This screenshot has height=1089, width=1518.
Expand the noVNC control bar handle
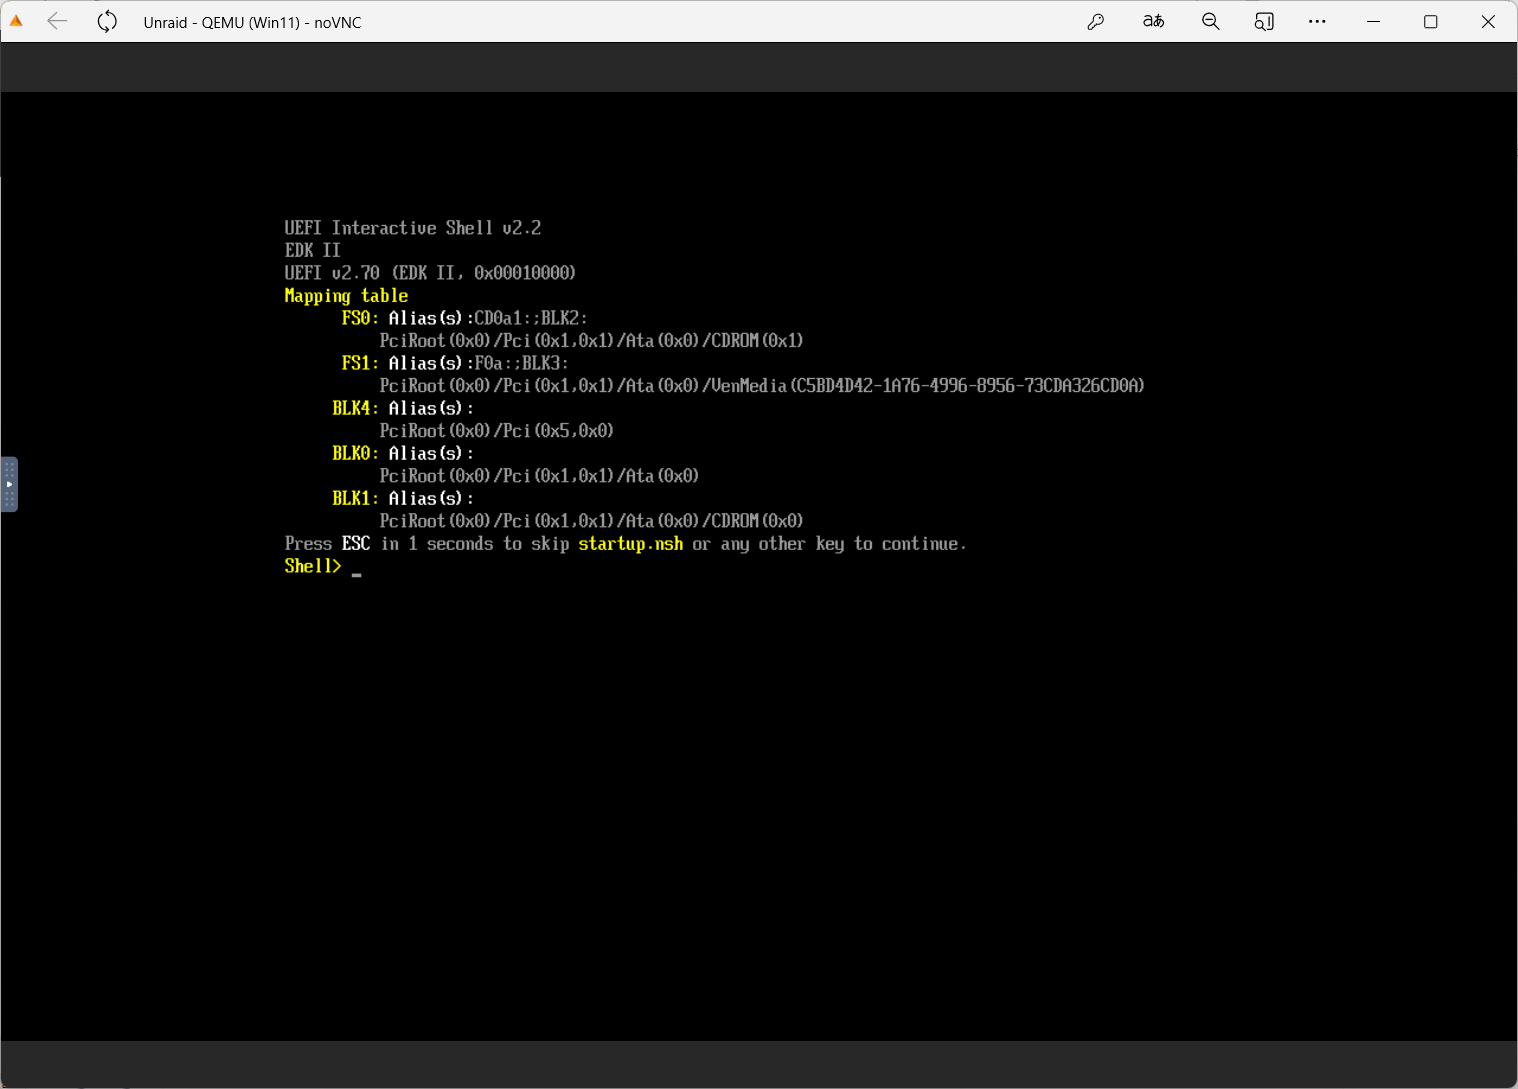tap(9, 484)
